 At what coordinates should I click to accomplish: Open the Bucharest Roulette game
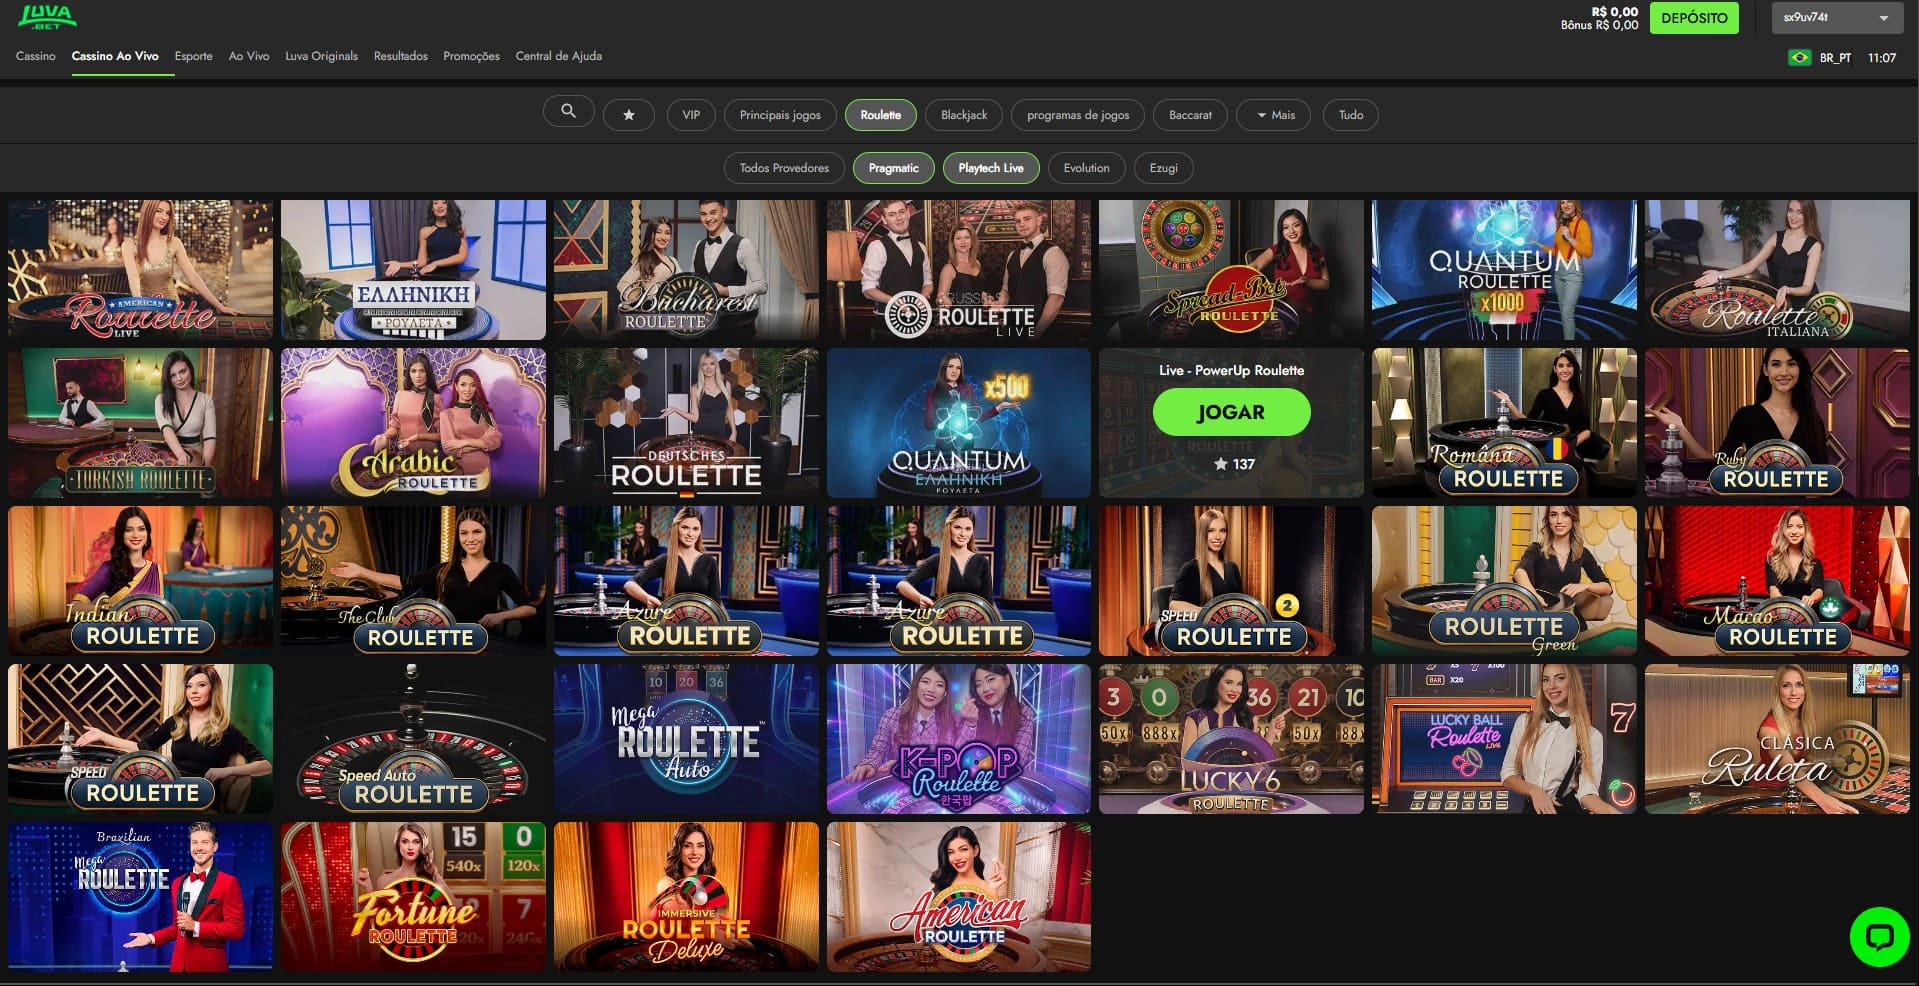(x=686, y=269)
